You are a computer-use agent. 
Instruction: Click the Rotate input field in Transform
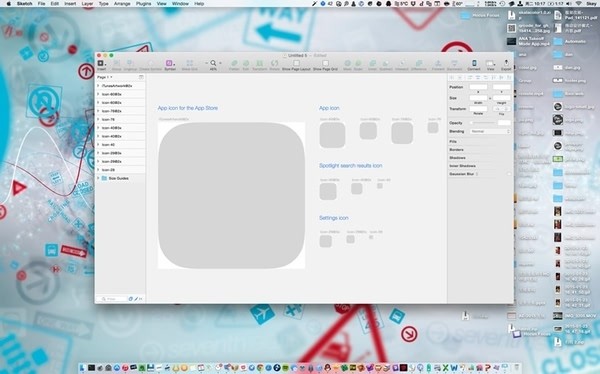coord(478,109)
